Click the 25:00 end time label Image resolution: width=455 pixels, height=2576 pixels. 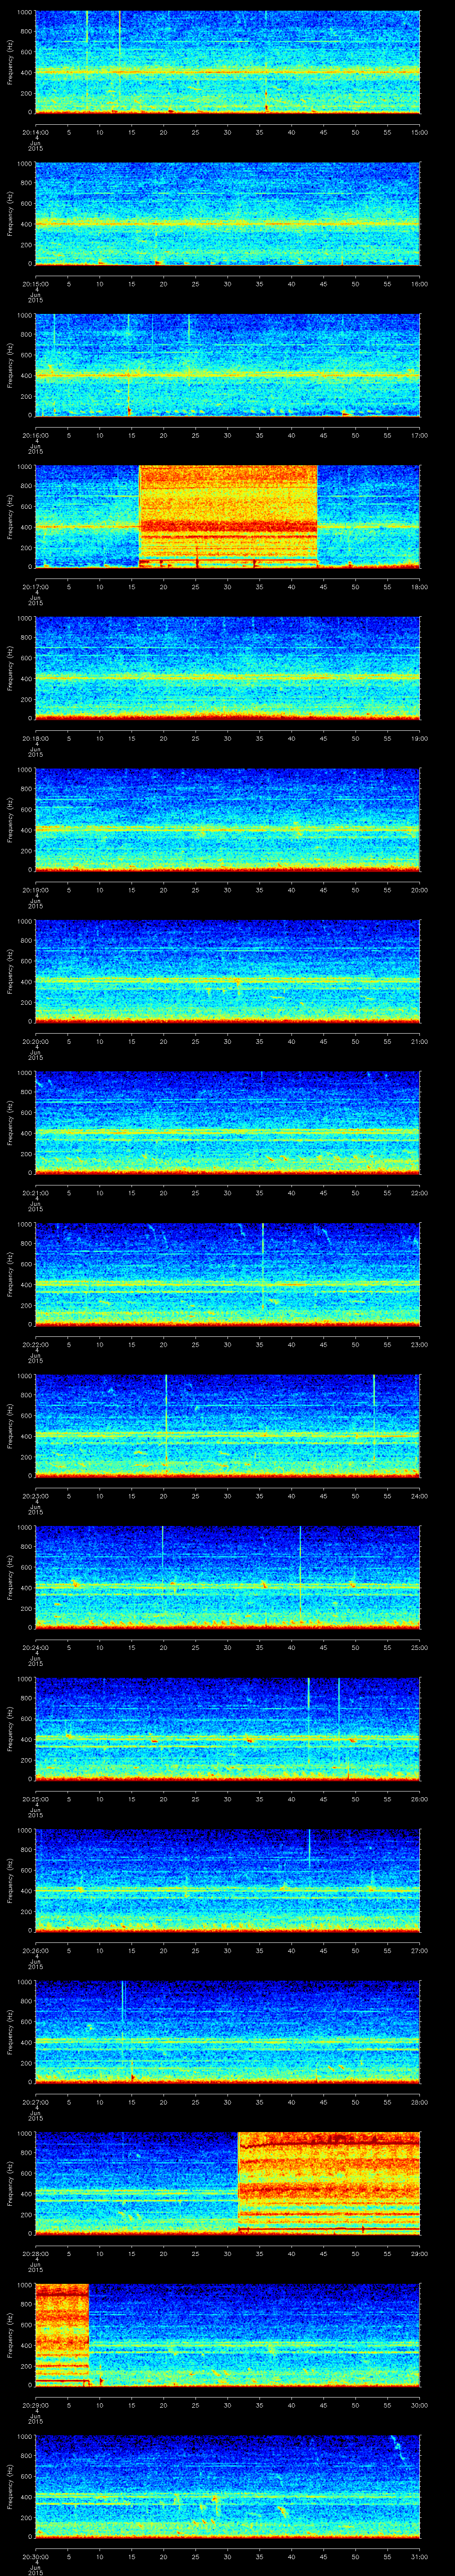point(420,1647)
